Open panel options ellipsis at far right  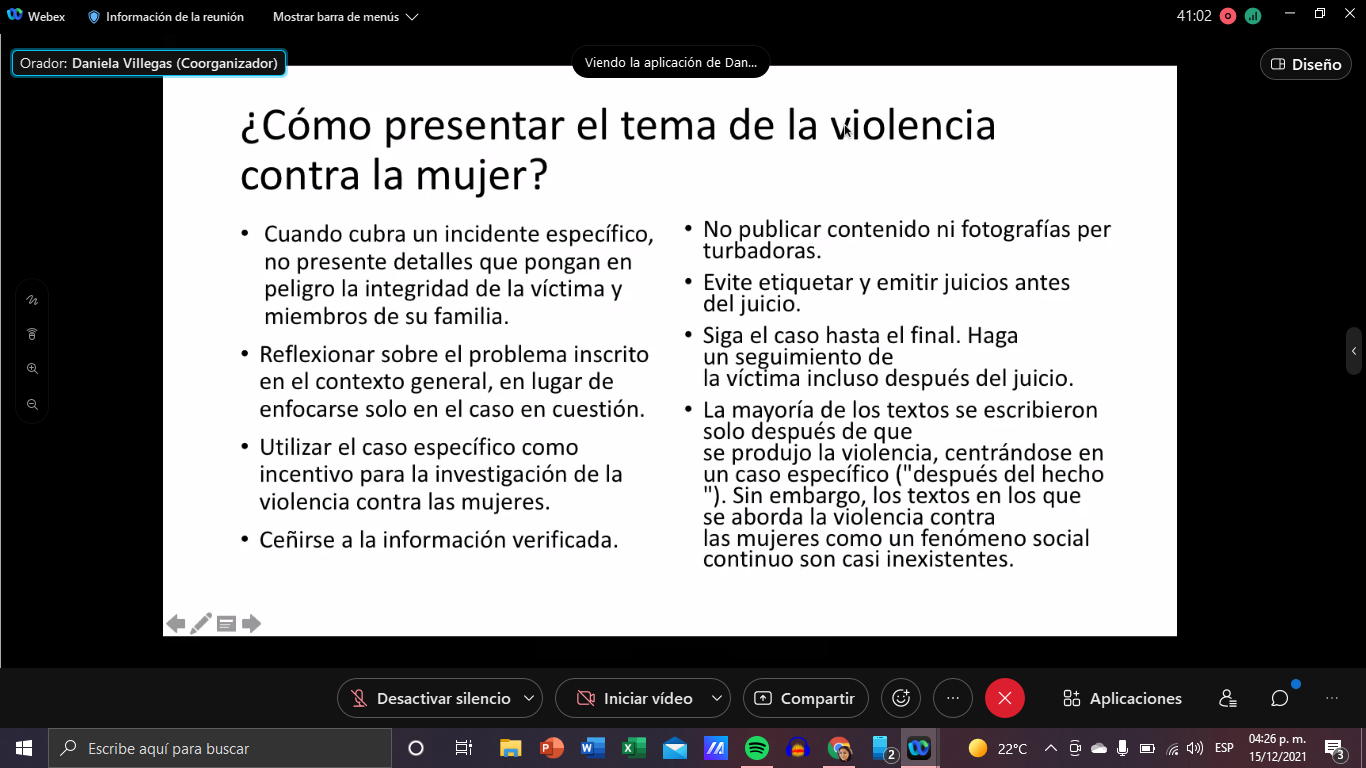pos(1332,699)
